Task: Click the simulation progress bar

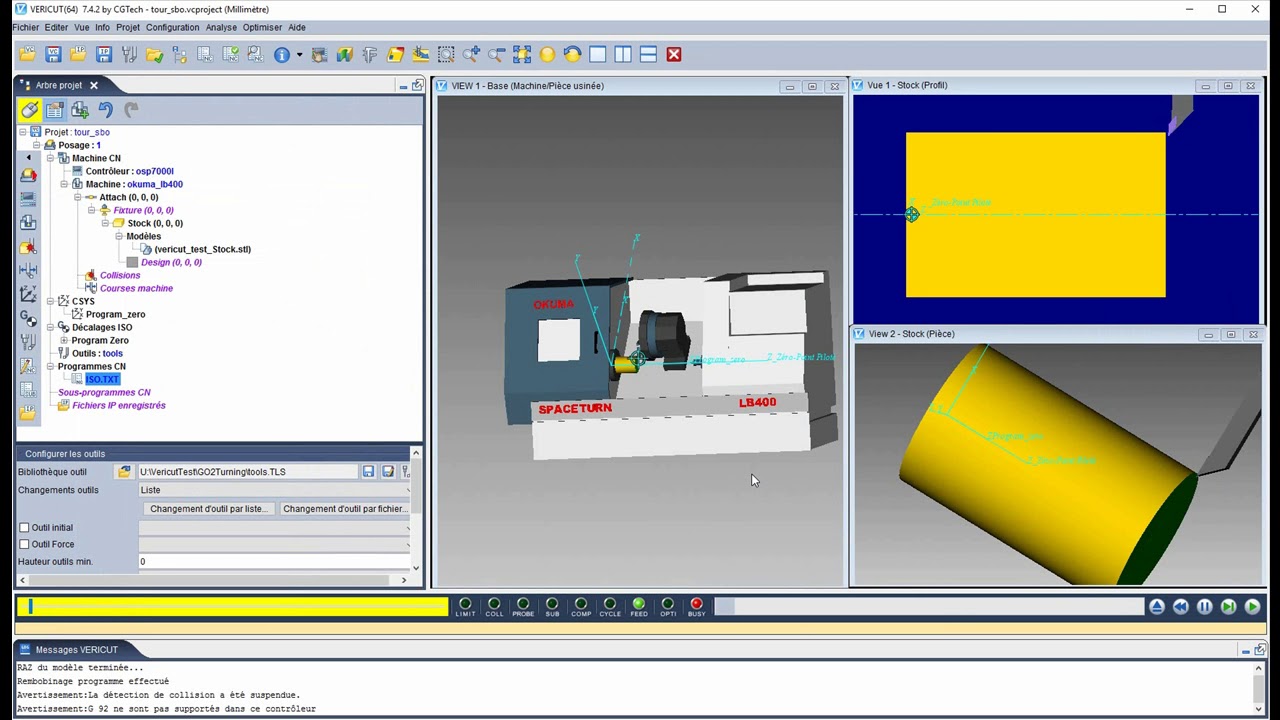Action: 930,606
